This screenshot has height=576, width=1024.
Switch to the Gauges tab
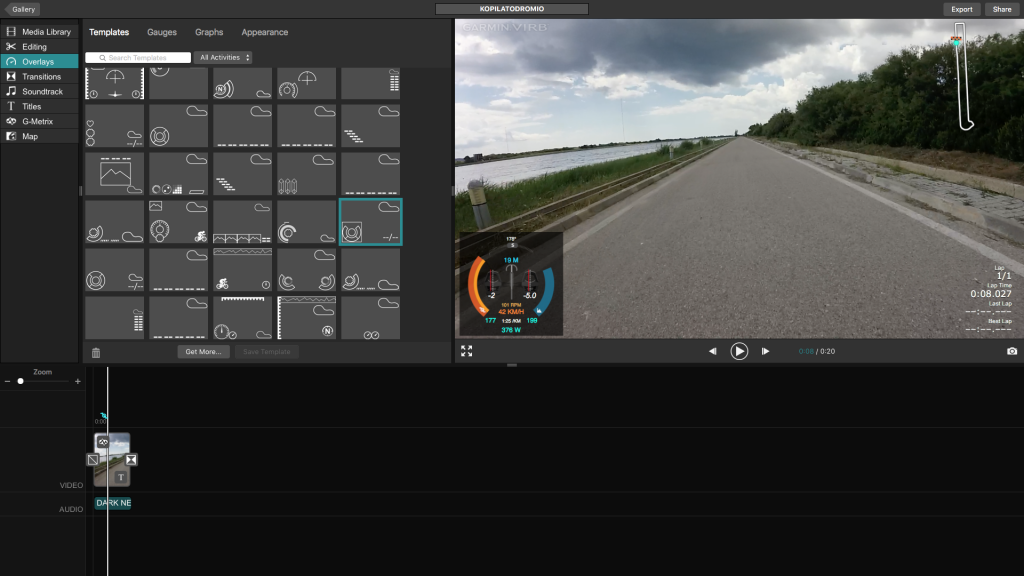[x=162, y=32]
